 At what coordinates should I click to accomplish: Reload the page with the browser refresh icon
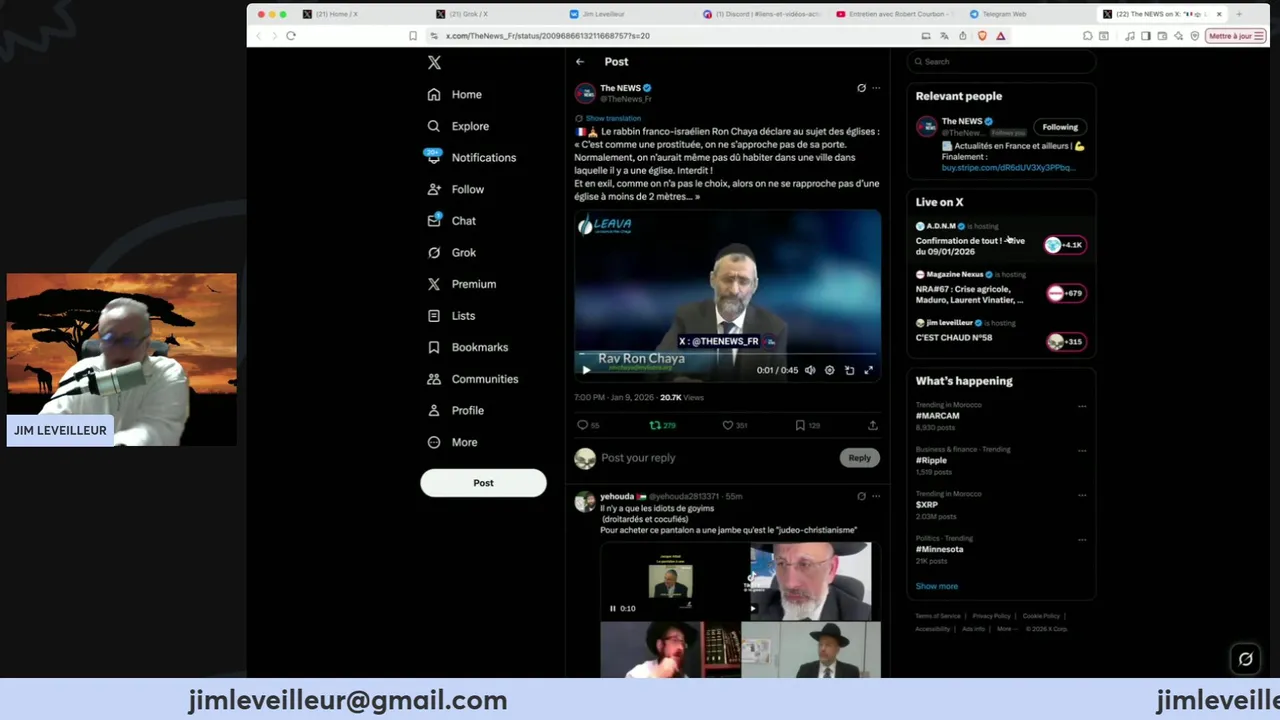pos(291,36)
